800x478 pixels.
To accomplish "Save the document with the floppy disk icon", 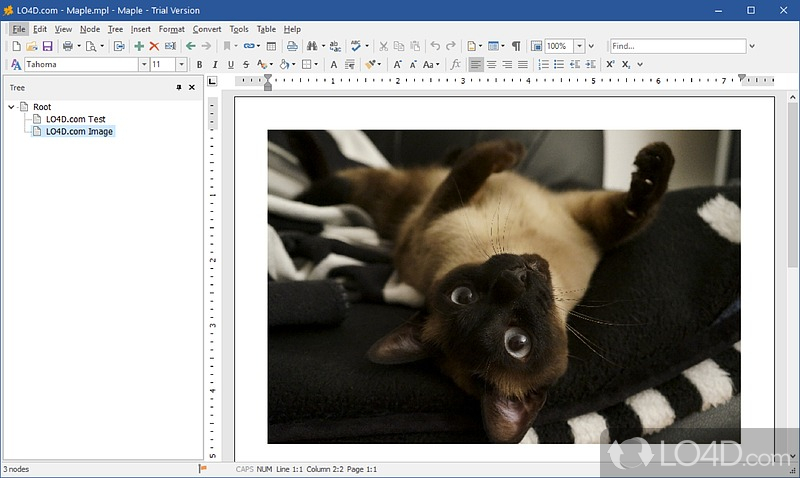I will tap(46, 46).
